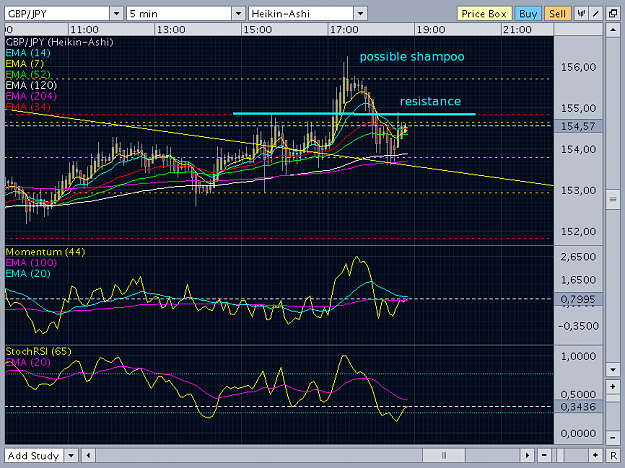Click the Heikin-Ashi chart style field
The width and height of the screenshot is (625, 468).
pos(301,14)
